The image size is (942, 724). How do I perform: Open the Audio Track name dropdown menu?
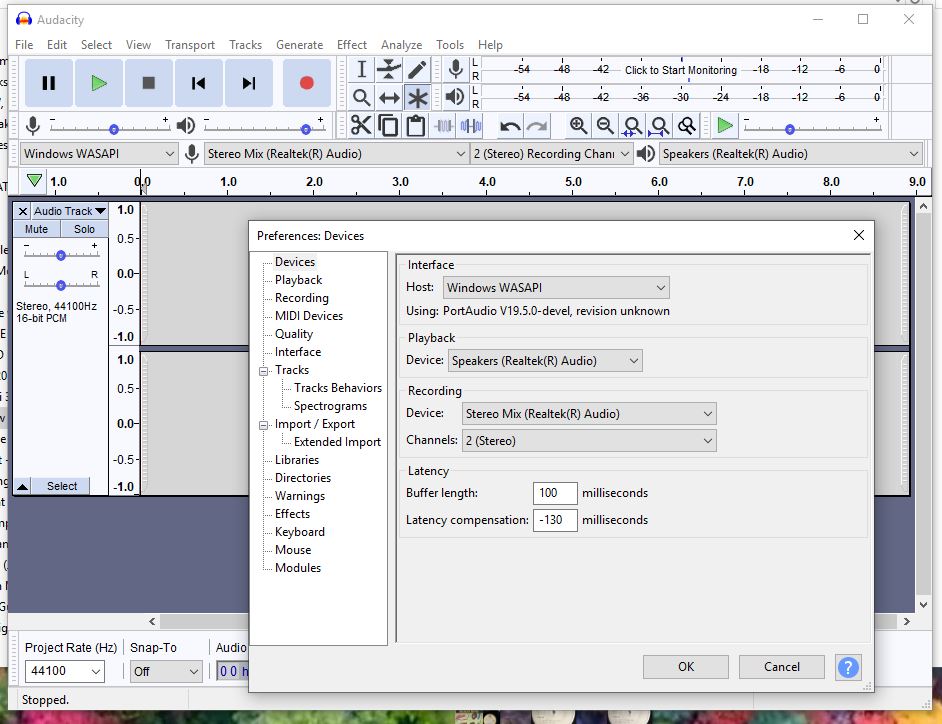tap(70, 211)
